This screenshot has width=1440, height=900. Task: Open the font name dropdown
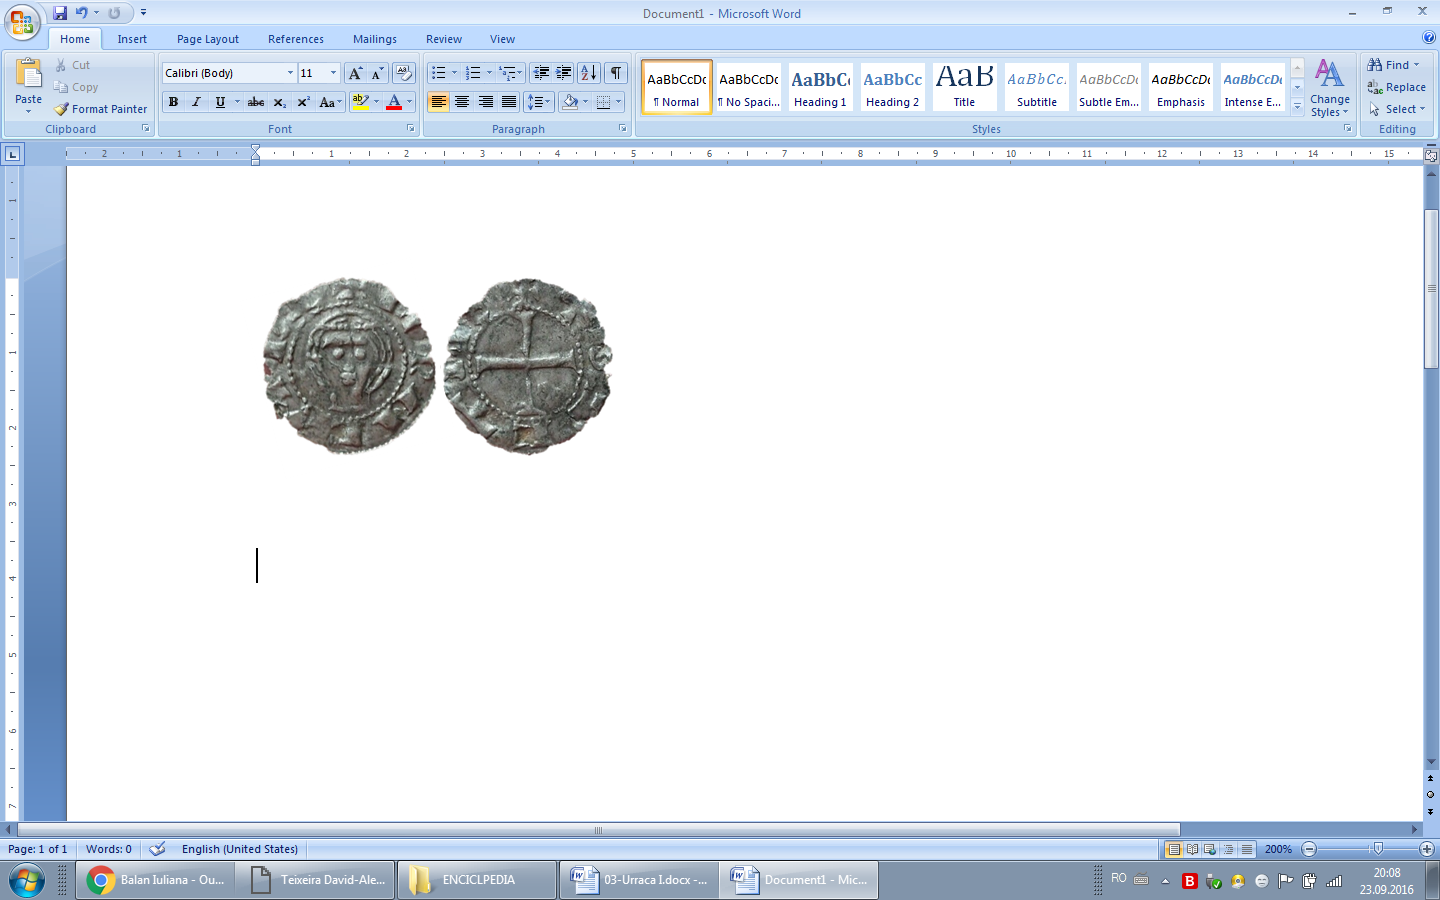(290, 73)
